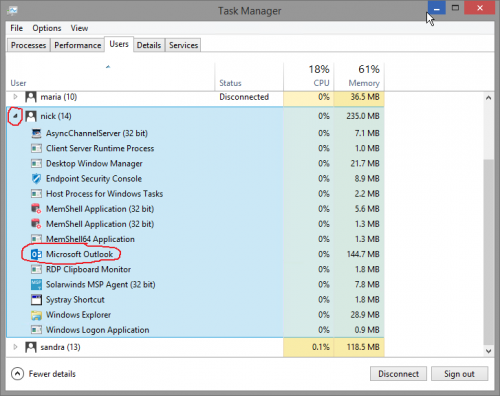Select the AsyncChannelServer (32 bit) row

195,133
